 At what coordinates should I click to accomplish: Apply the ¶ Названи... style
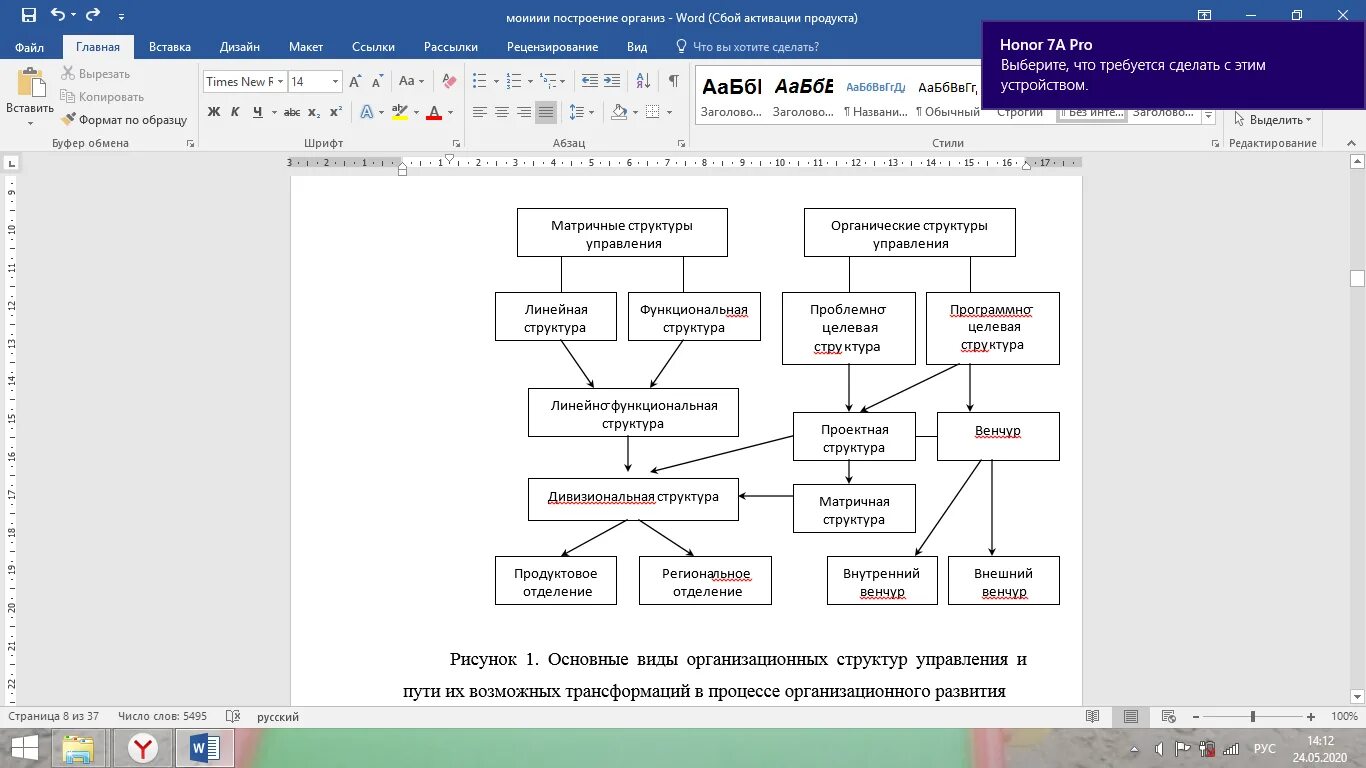tap(875, 95)
